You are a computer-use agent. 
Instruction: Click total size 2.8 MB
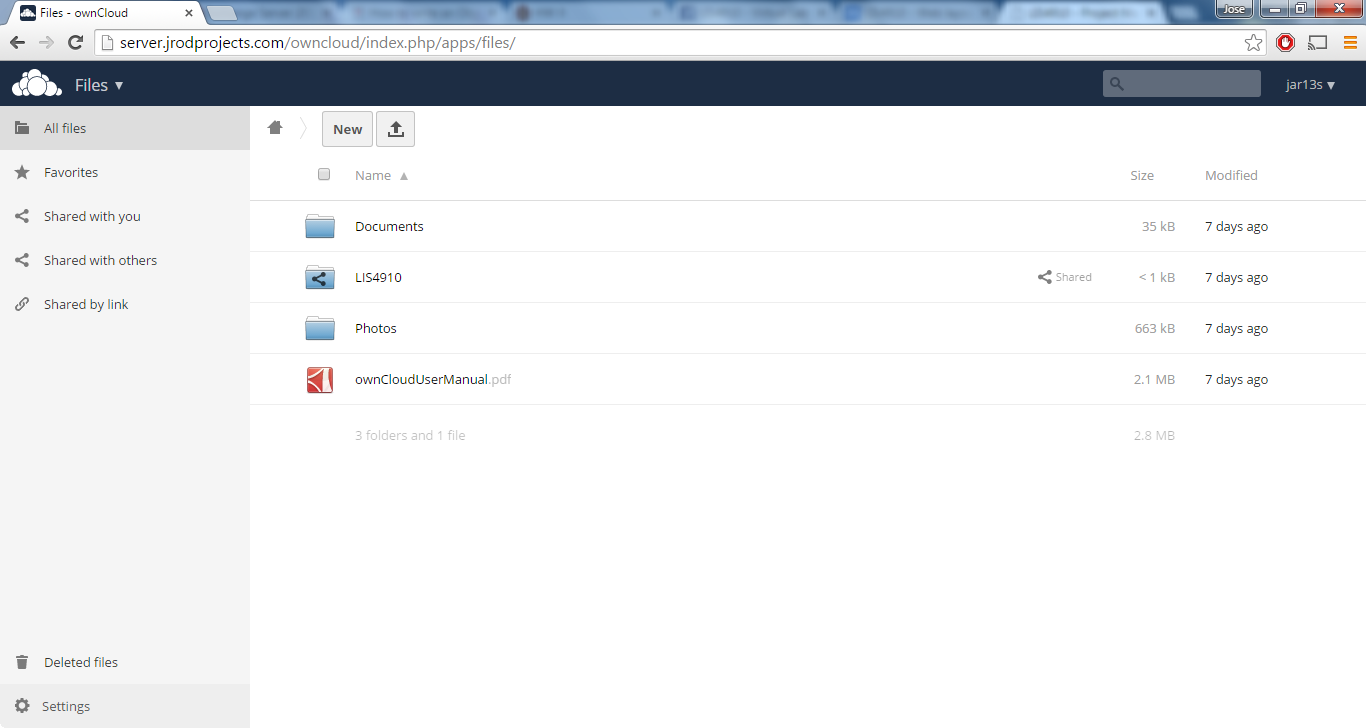(1155, 435)
